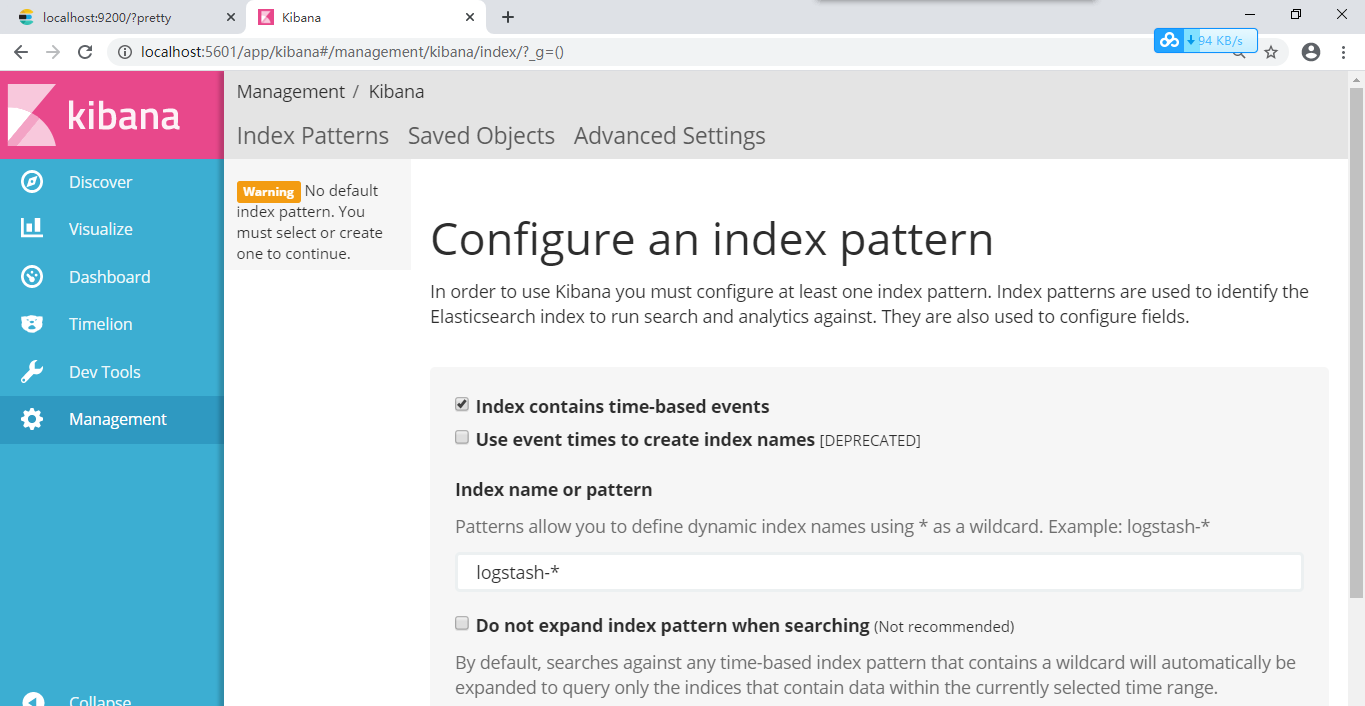The width and height of the screenshot is (1365, 706).
Task: Click the forward navigation arrow
Action: tap(53, 52)
